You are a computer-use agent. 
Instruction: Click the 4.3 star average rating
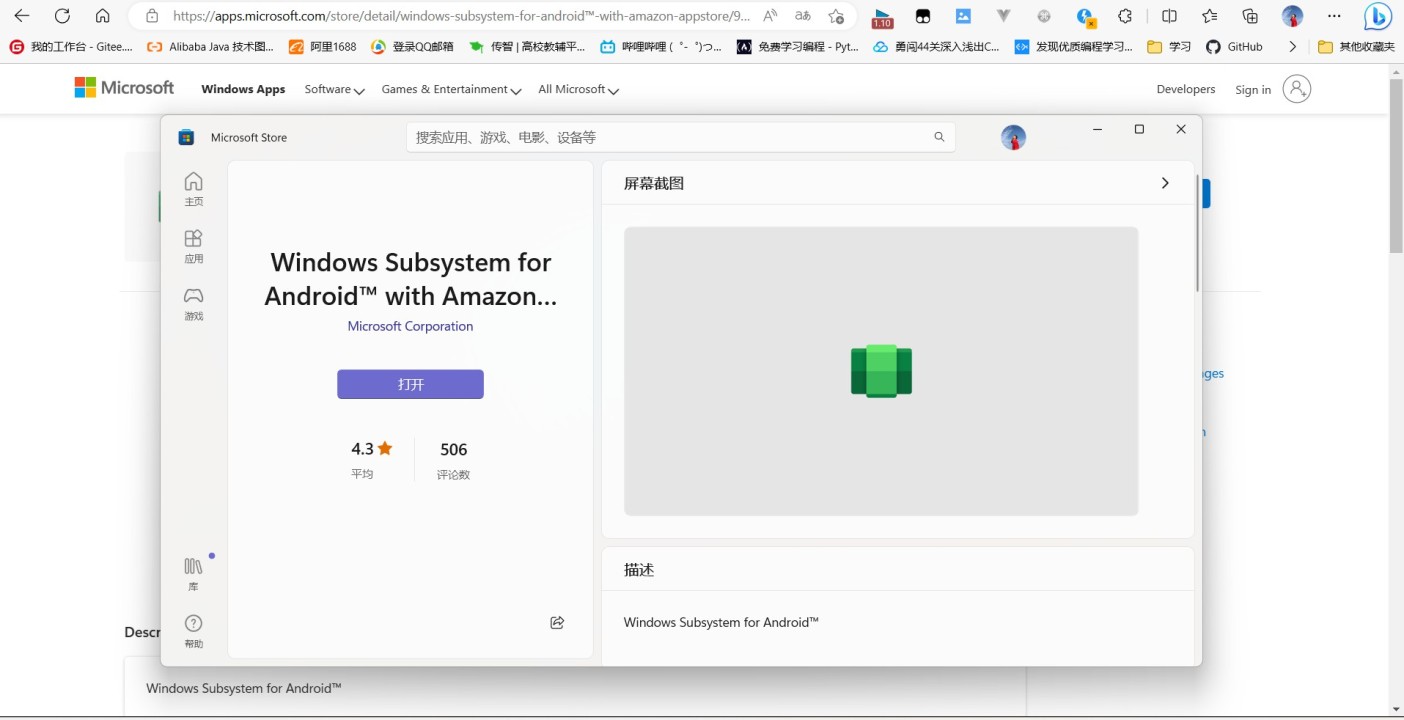coord(372,449)
